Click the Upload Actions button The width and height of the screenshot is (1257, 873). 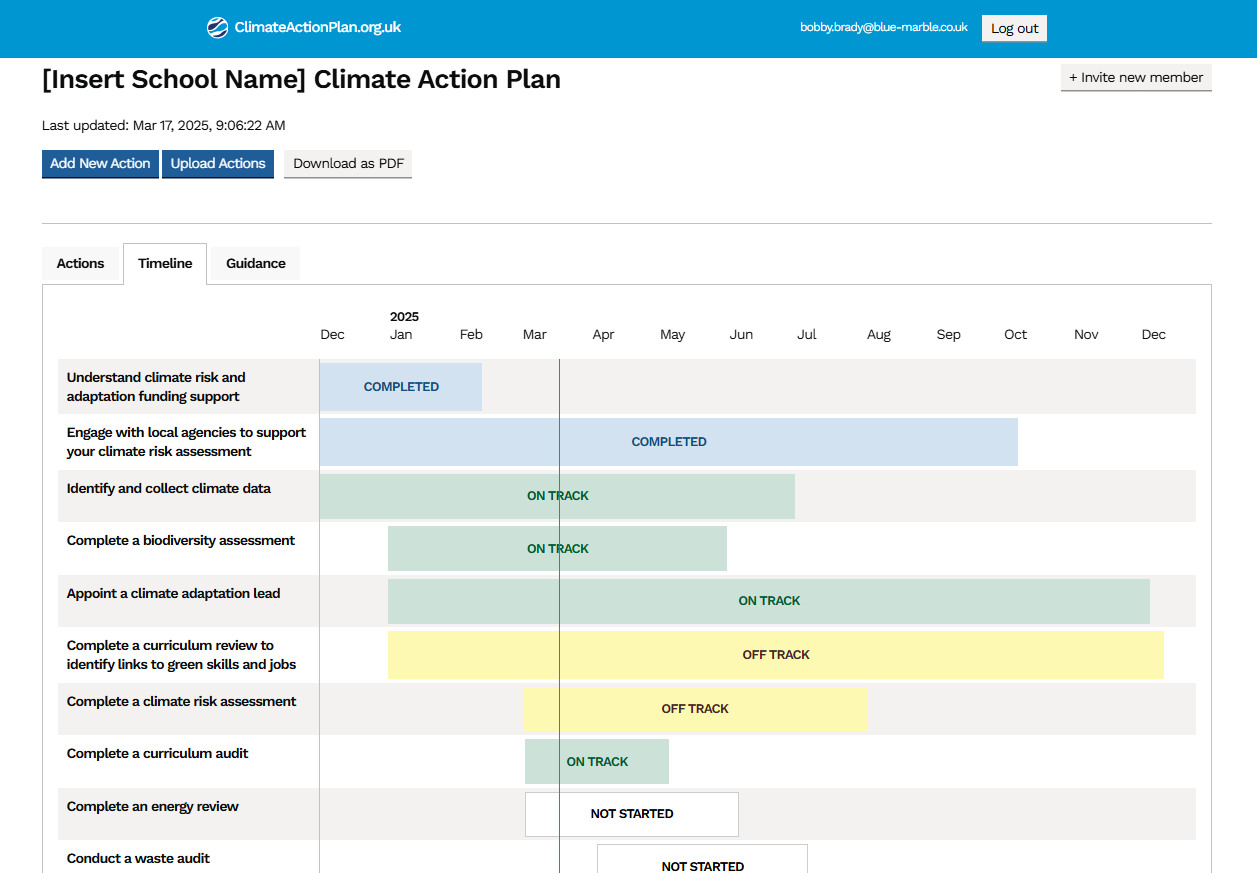[x=218, y=164]
